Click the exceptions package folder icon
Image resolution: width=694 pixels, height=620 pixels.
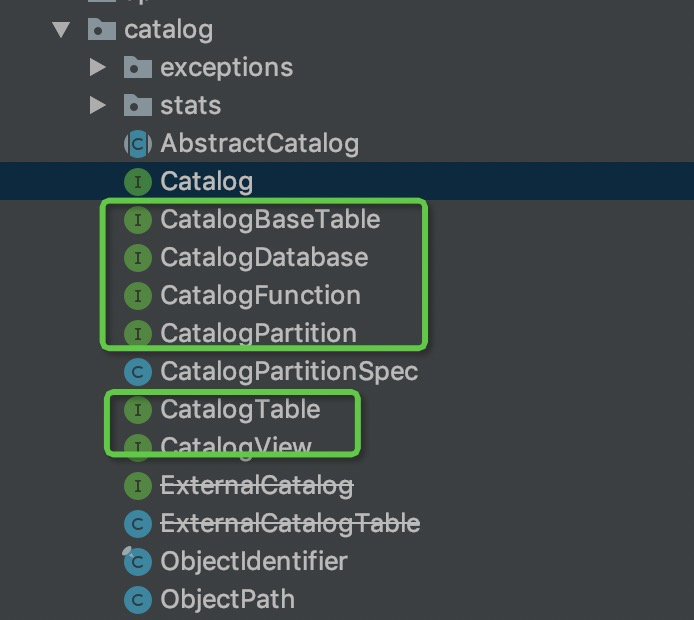(x=137, y=68)
